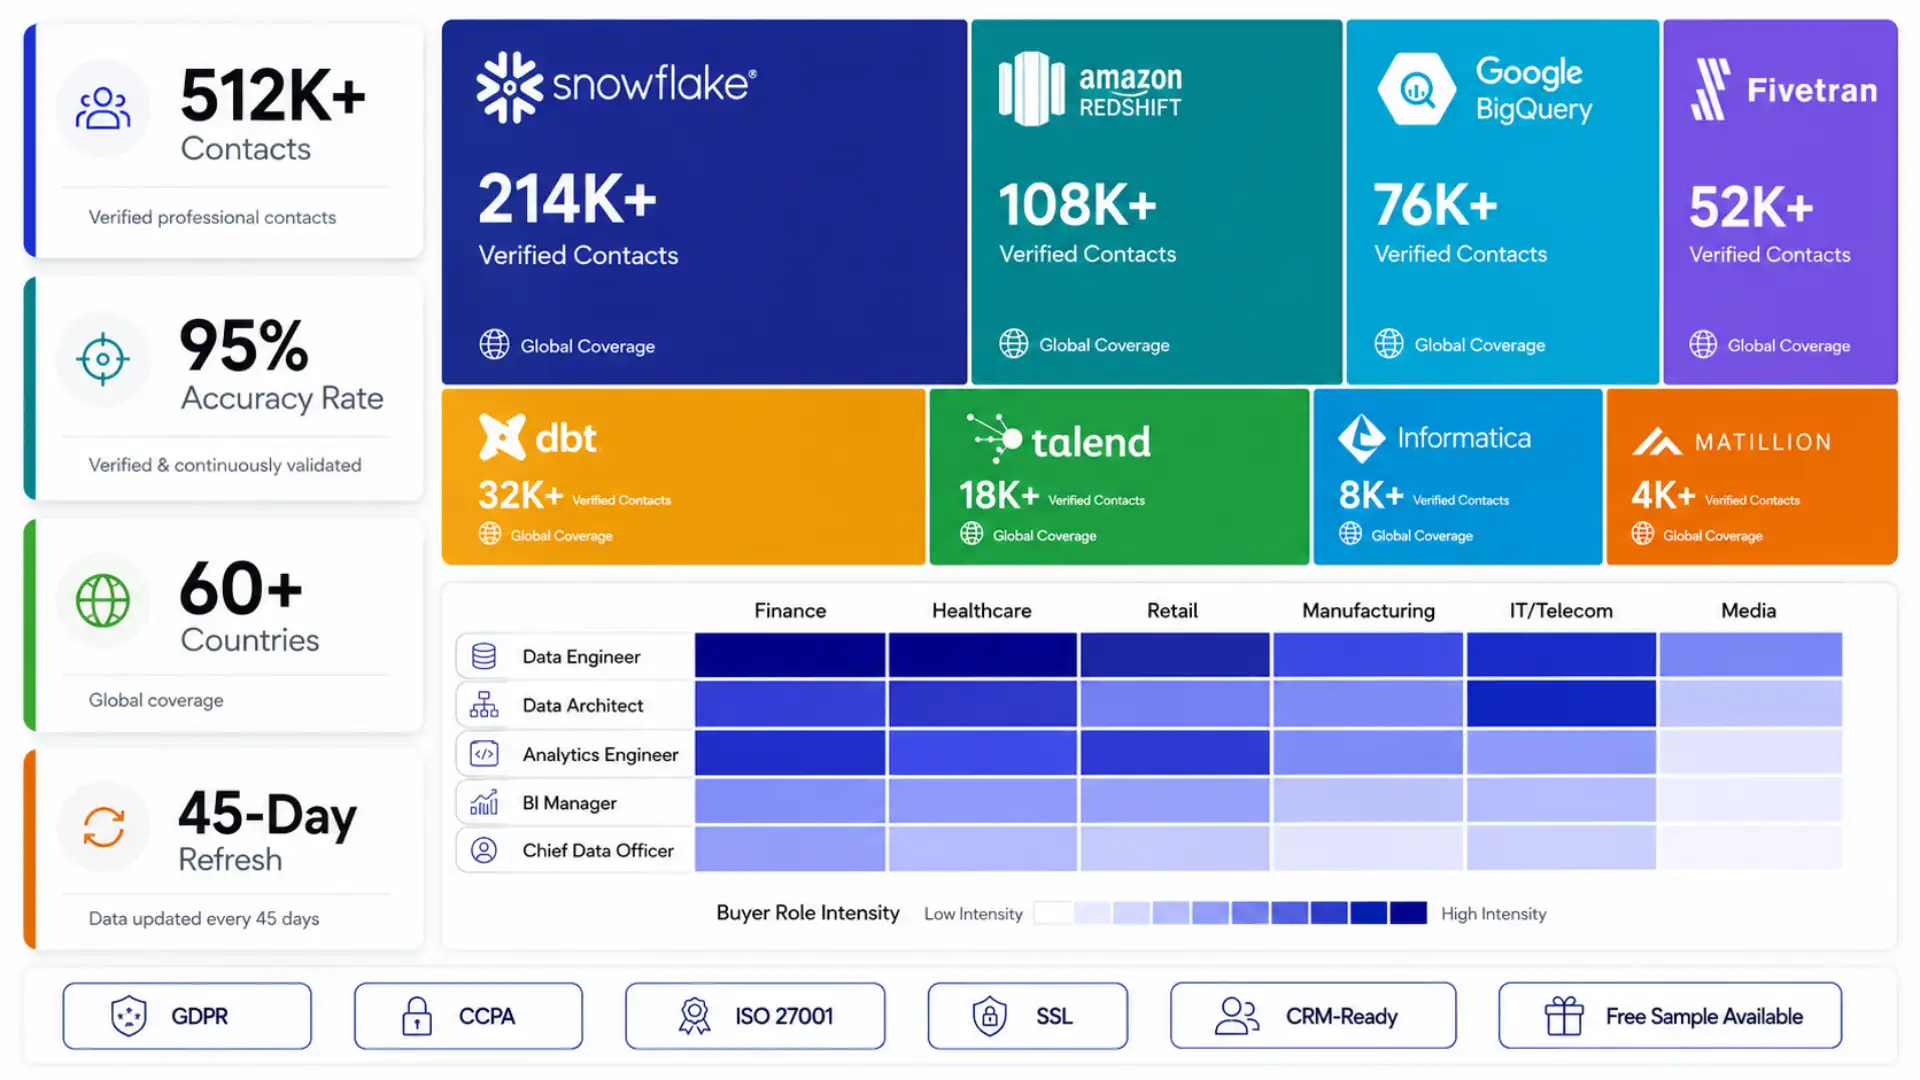Click the Chief Data Officer person icon
This screenshot has height=1080, width=1920.
(484, 850)
